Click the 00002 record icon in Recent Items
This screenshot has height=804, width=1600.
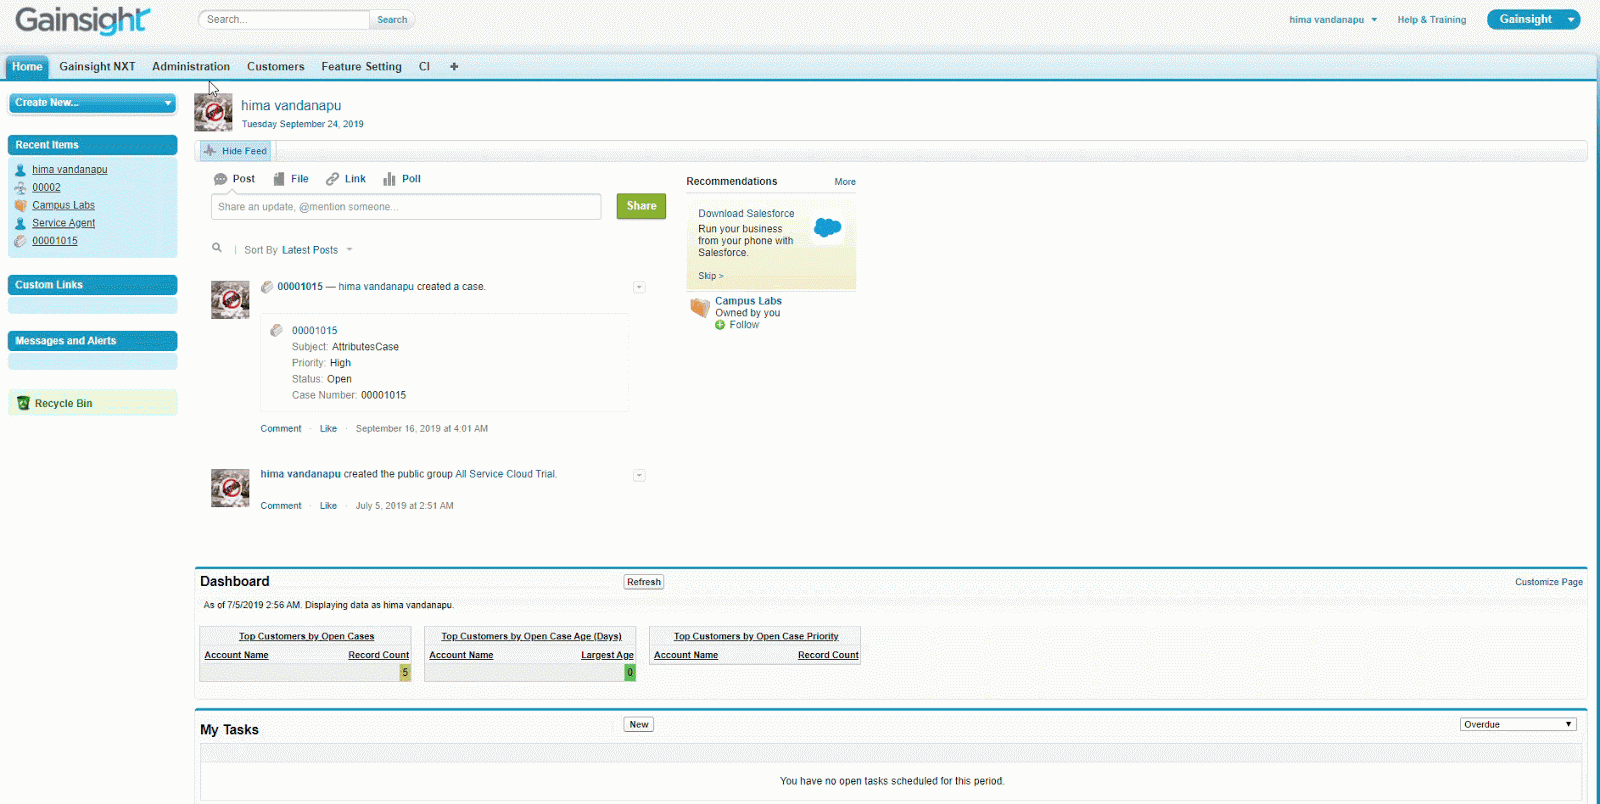(x=20, y=188)
